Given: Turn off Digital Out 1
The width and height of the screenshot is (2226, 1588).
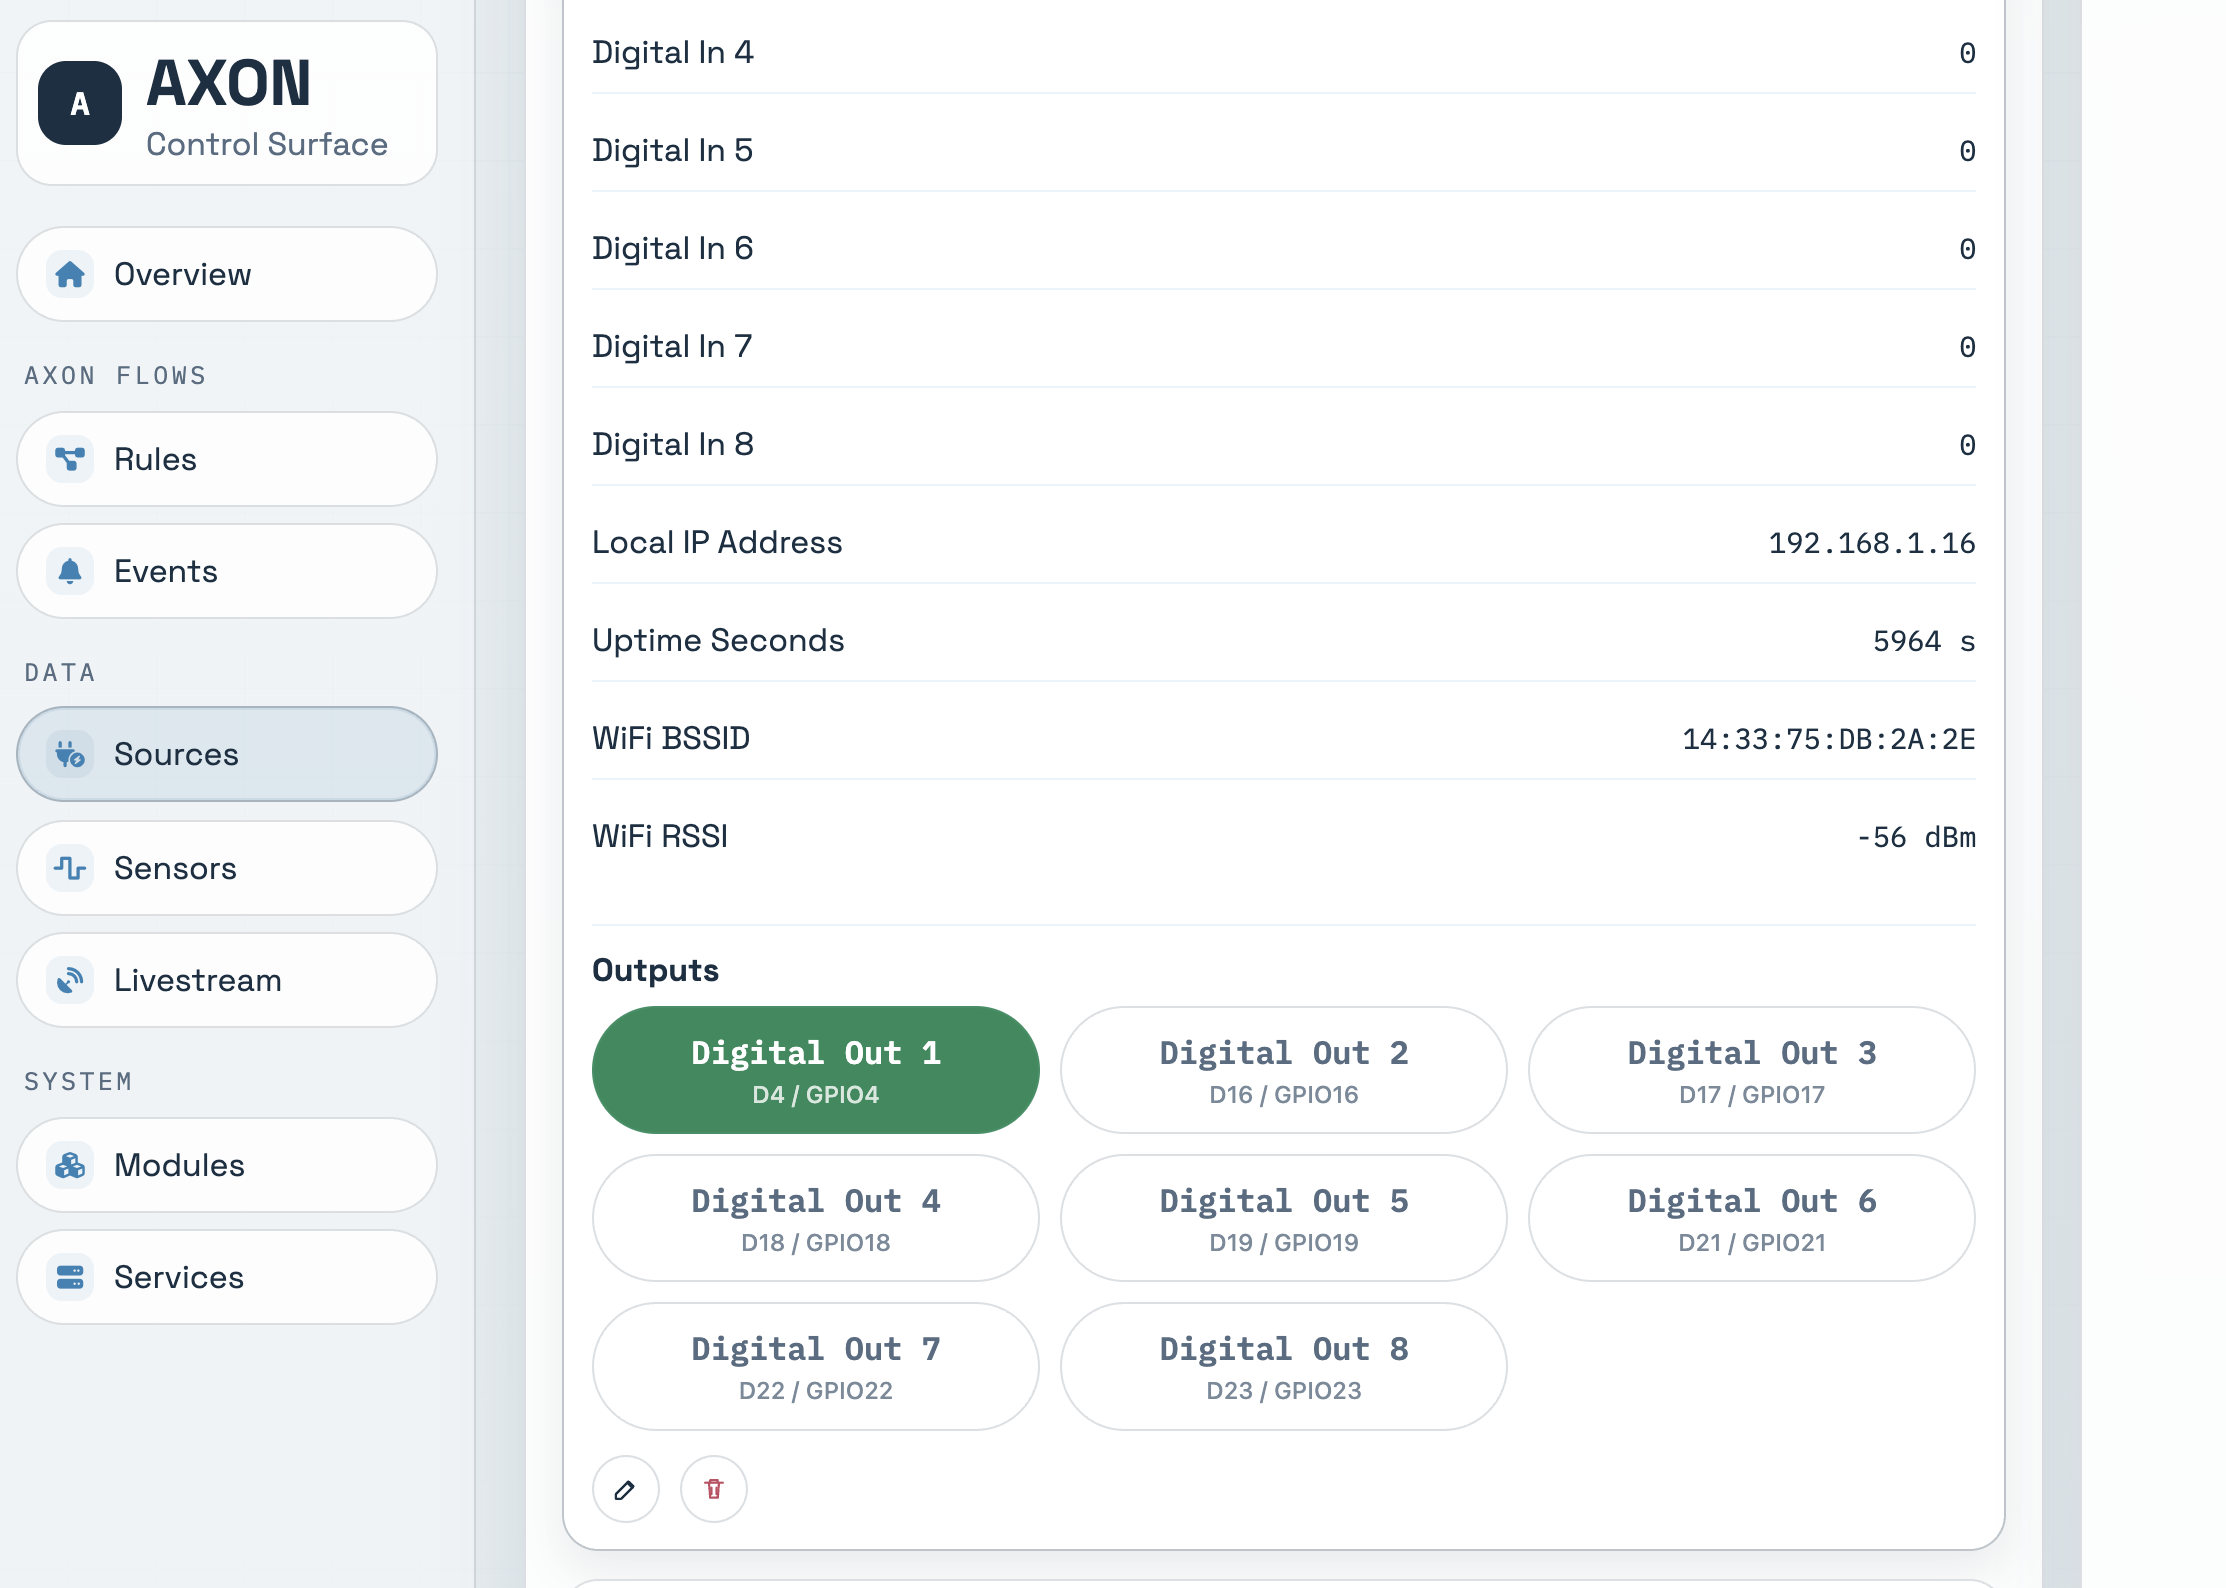Looking at the screenshot, I should coord(816,1070).
